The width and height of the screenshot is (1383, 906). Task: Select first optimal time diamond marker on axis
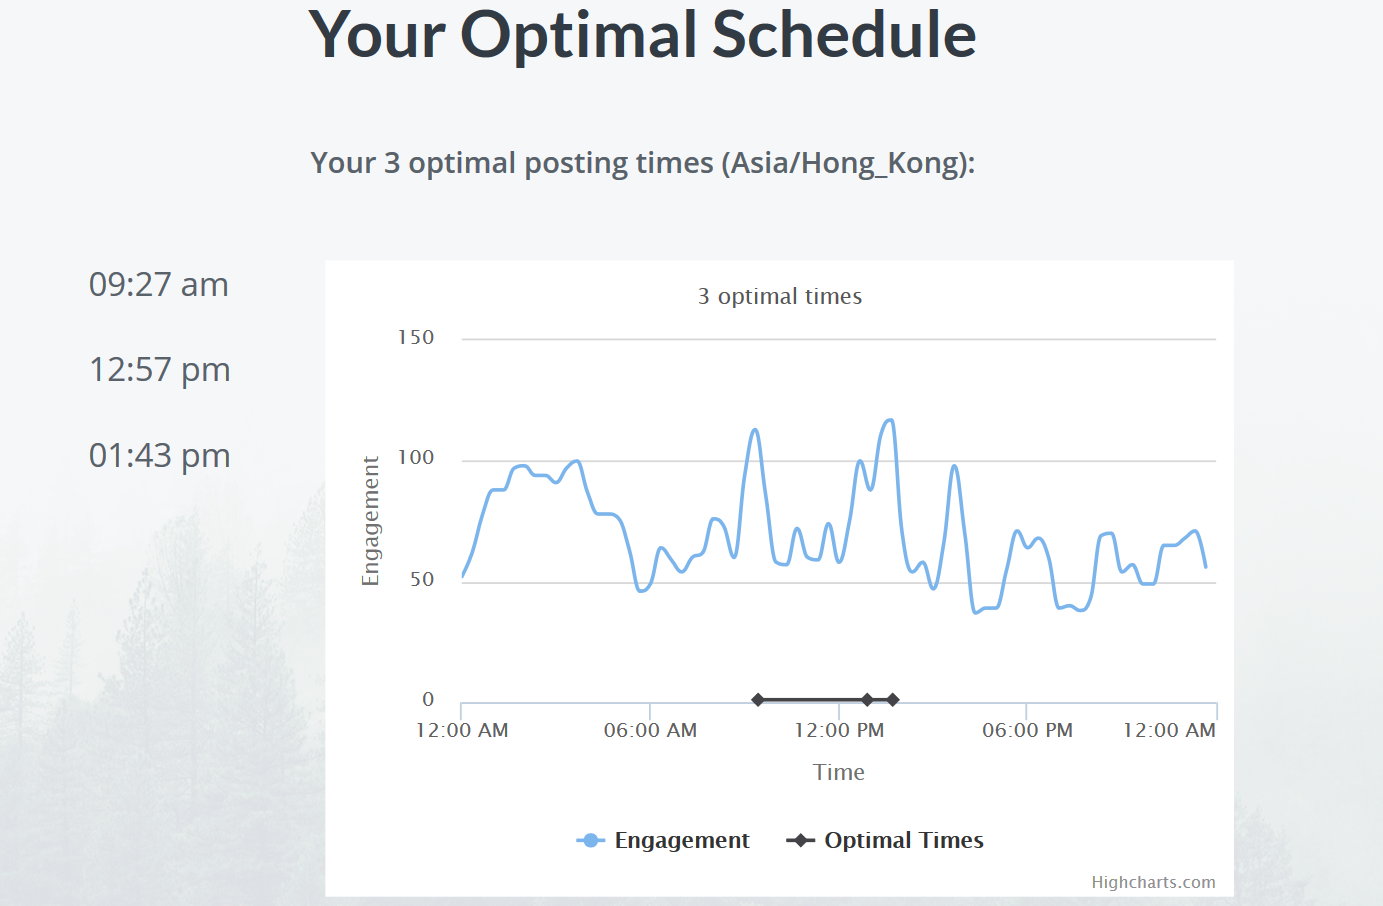click(758, 700)
